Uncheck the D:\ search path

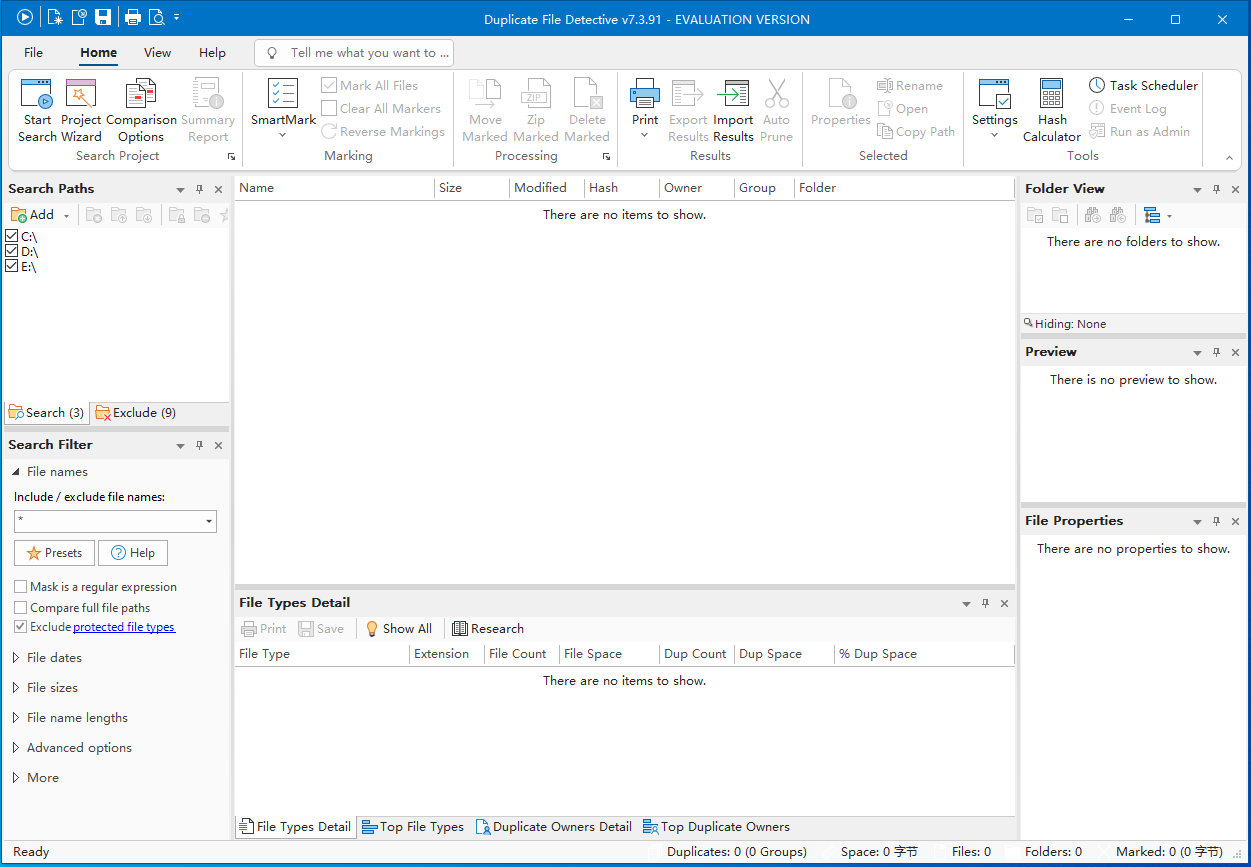(12, 251)
